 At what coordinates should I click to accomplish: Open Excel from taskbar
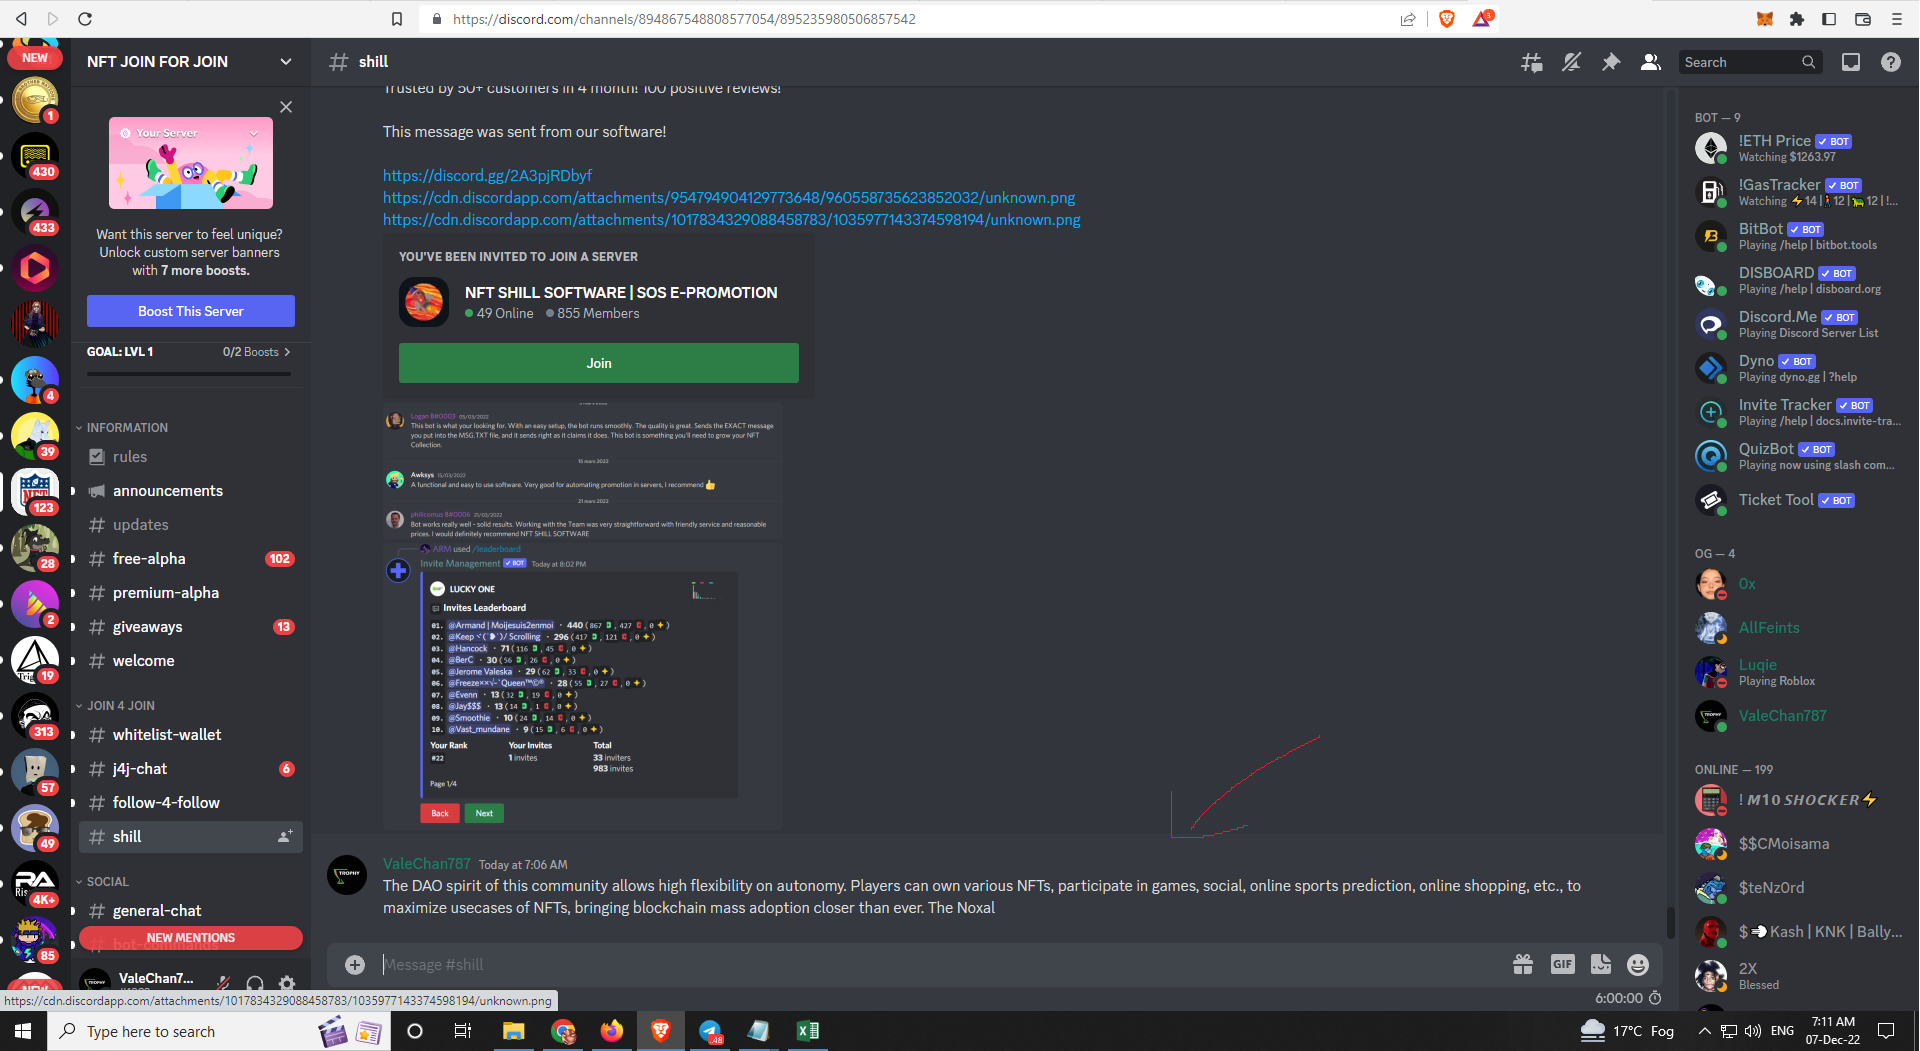[808, 1031]
